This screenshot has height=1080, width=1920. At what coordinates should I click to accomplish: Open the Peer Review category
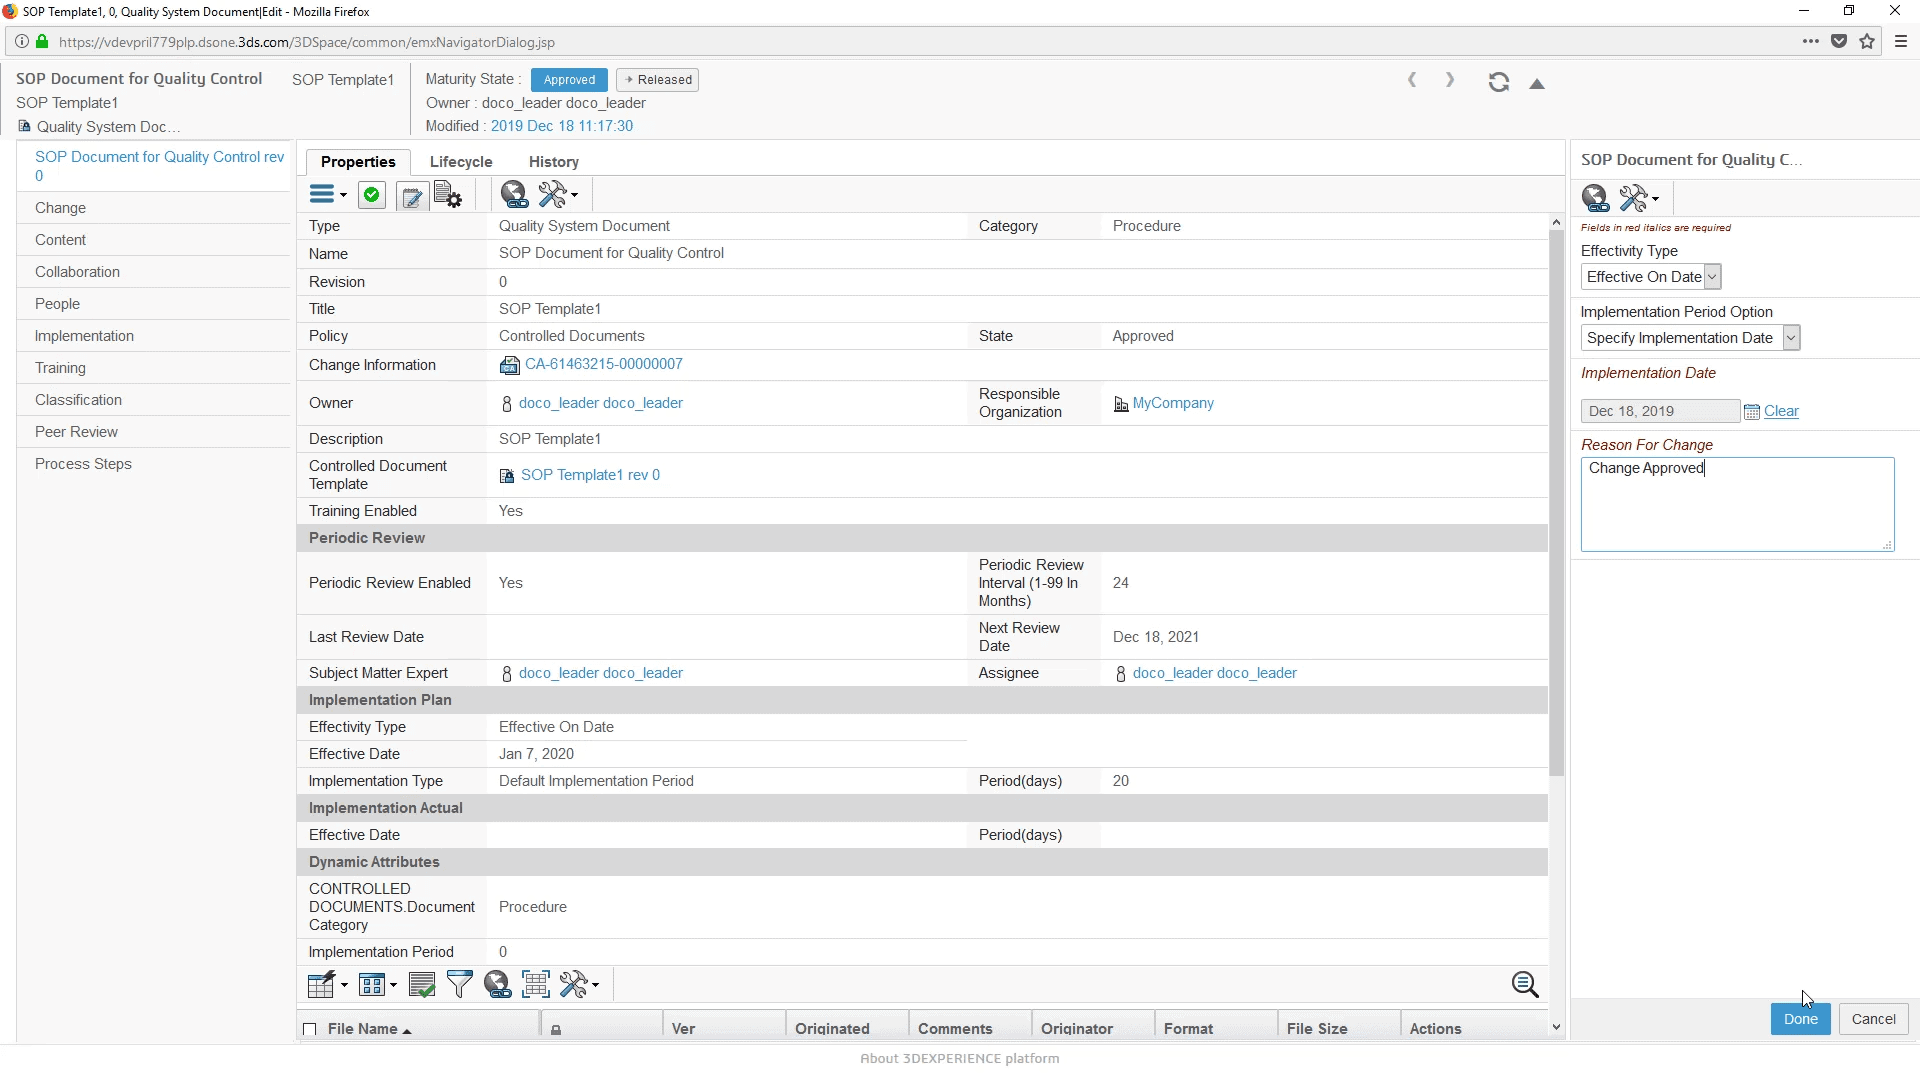coord(76,432)
